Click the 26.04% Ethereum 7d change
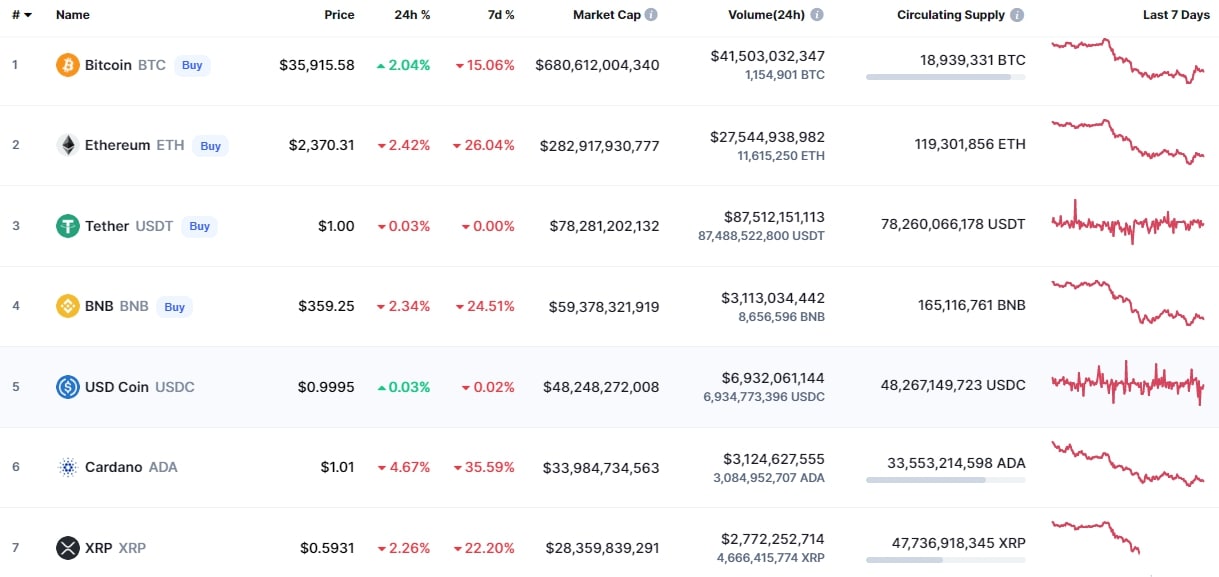 (x=484, y=145)
